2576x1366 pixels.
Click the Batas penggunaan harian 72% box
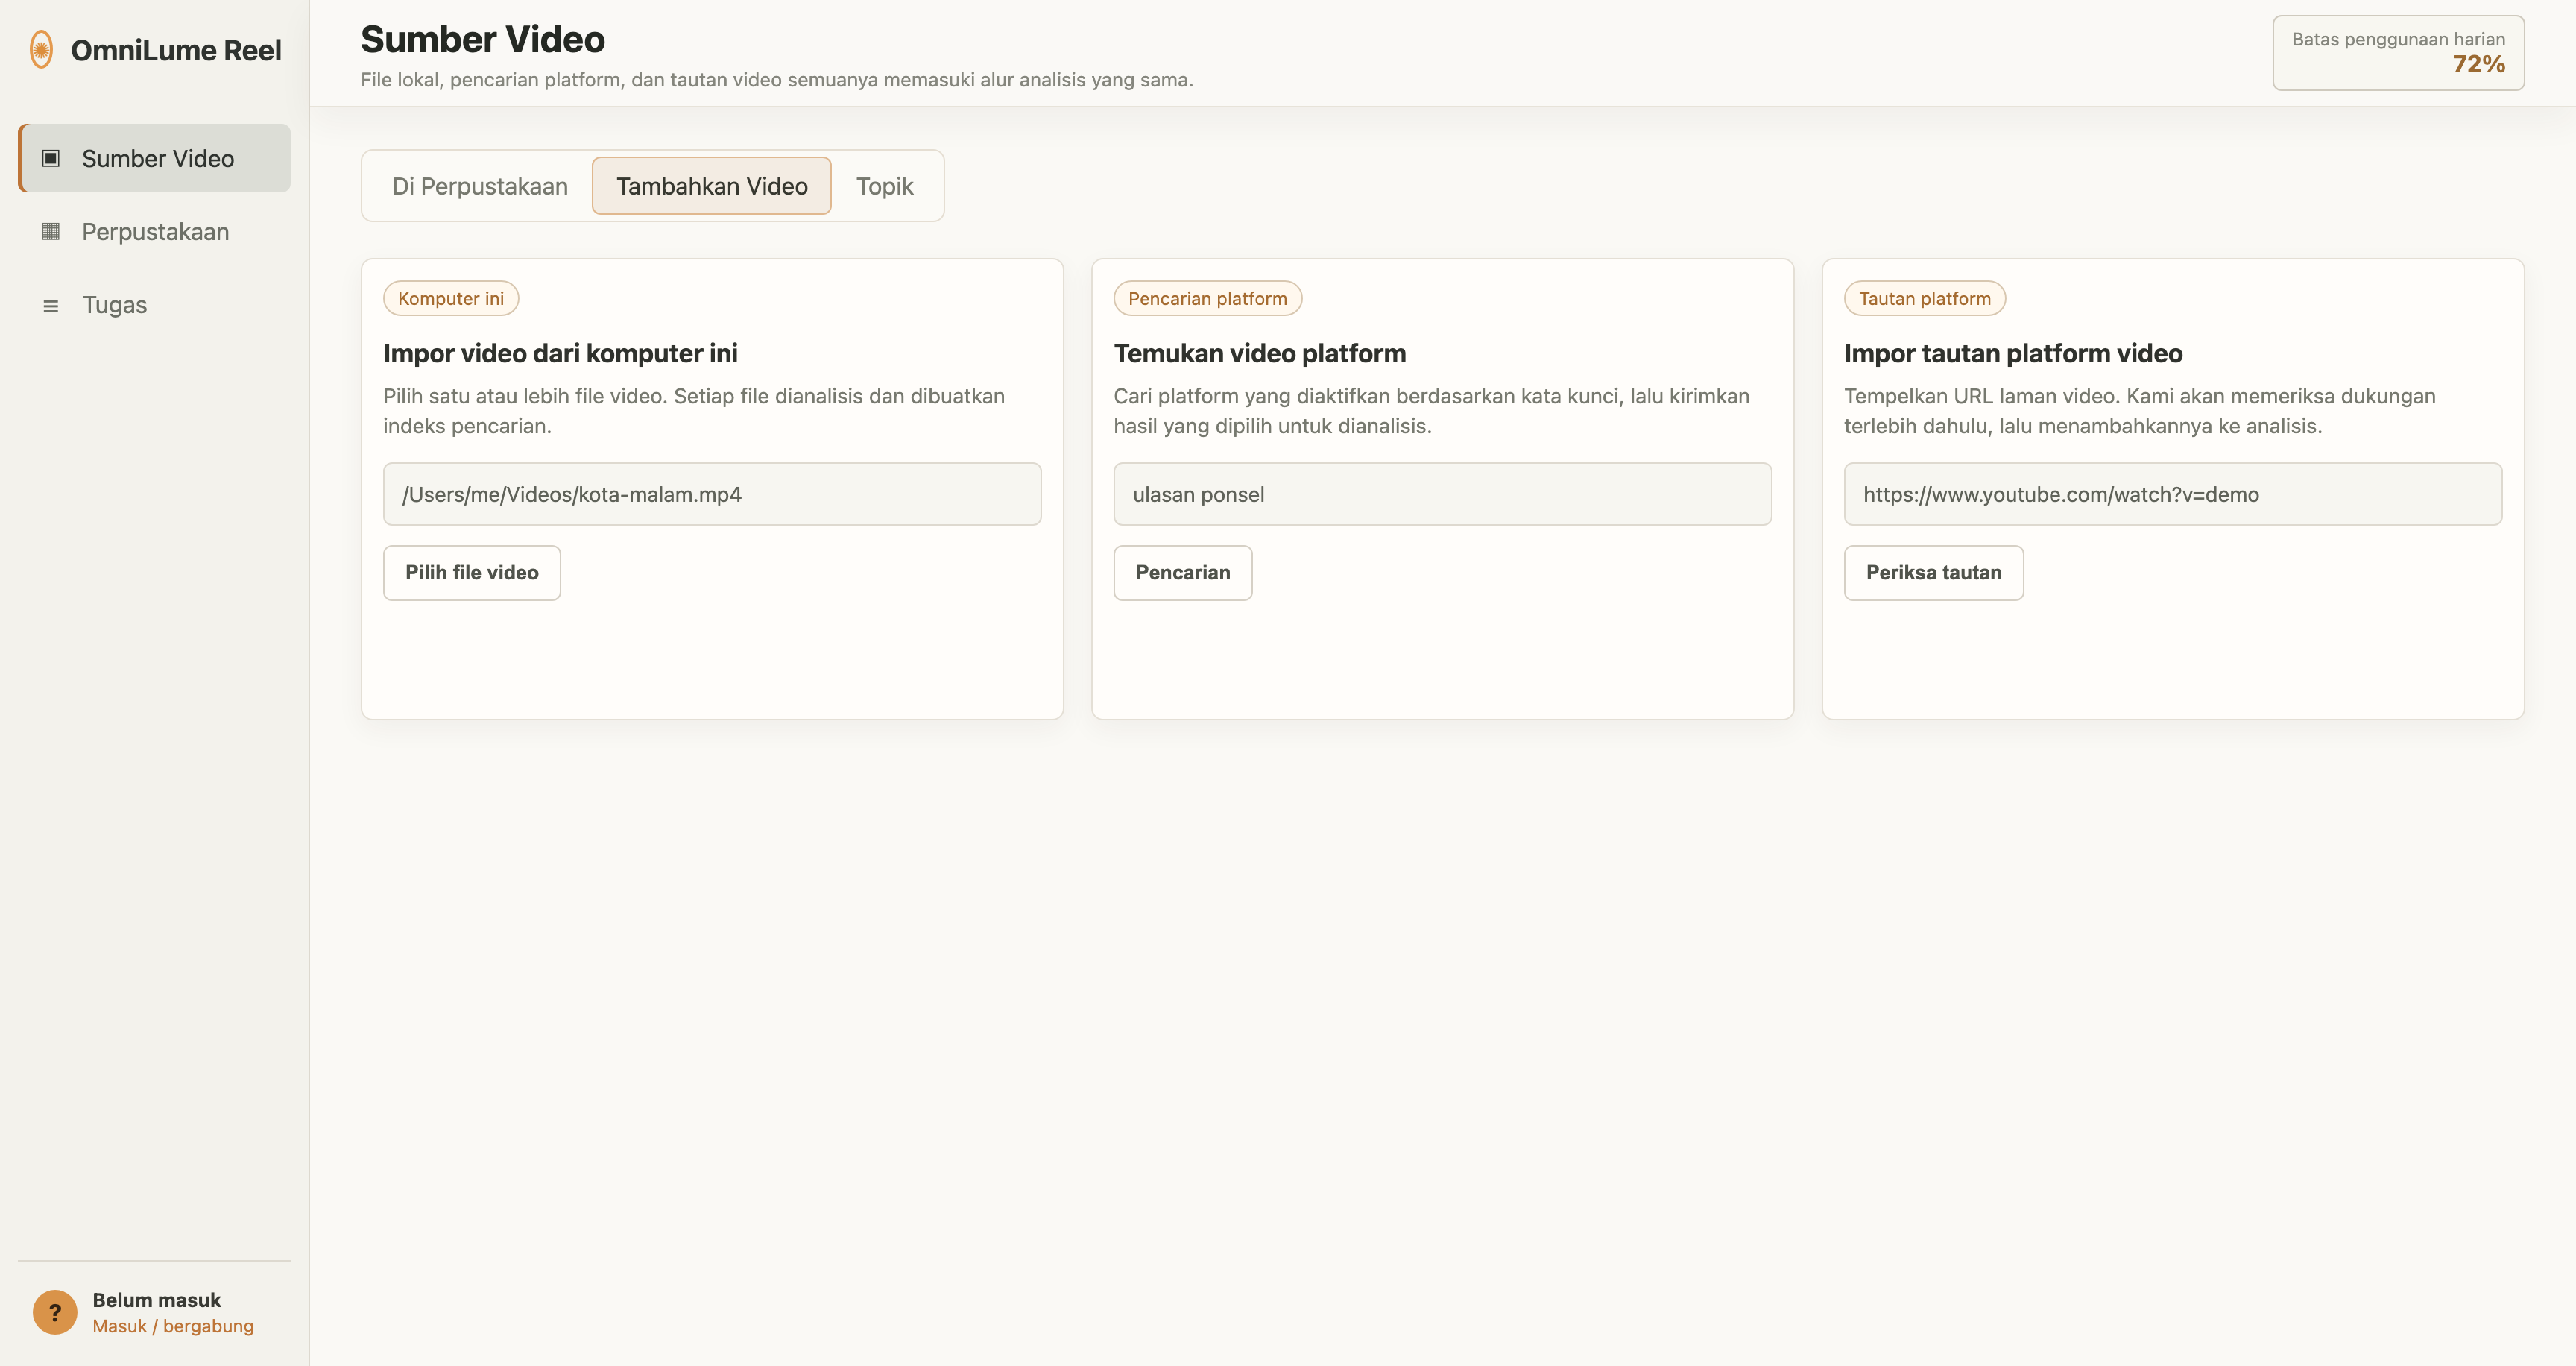click(2398, 53)
